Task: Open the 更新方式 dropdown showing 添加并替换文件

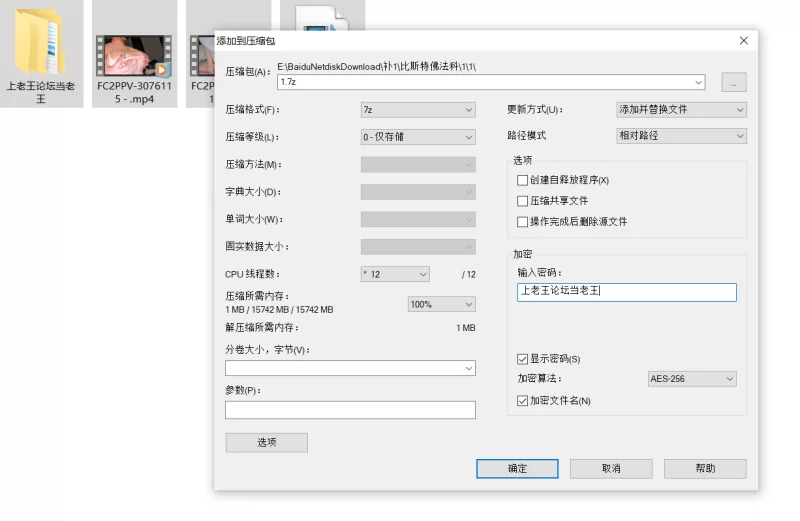Action: point(681,110)
